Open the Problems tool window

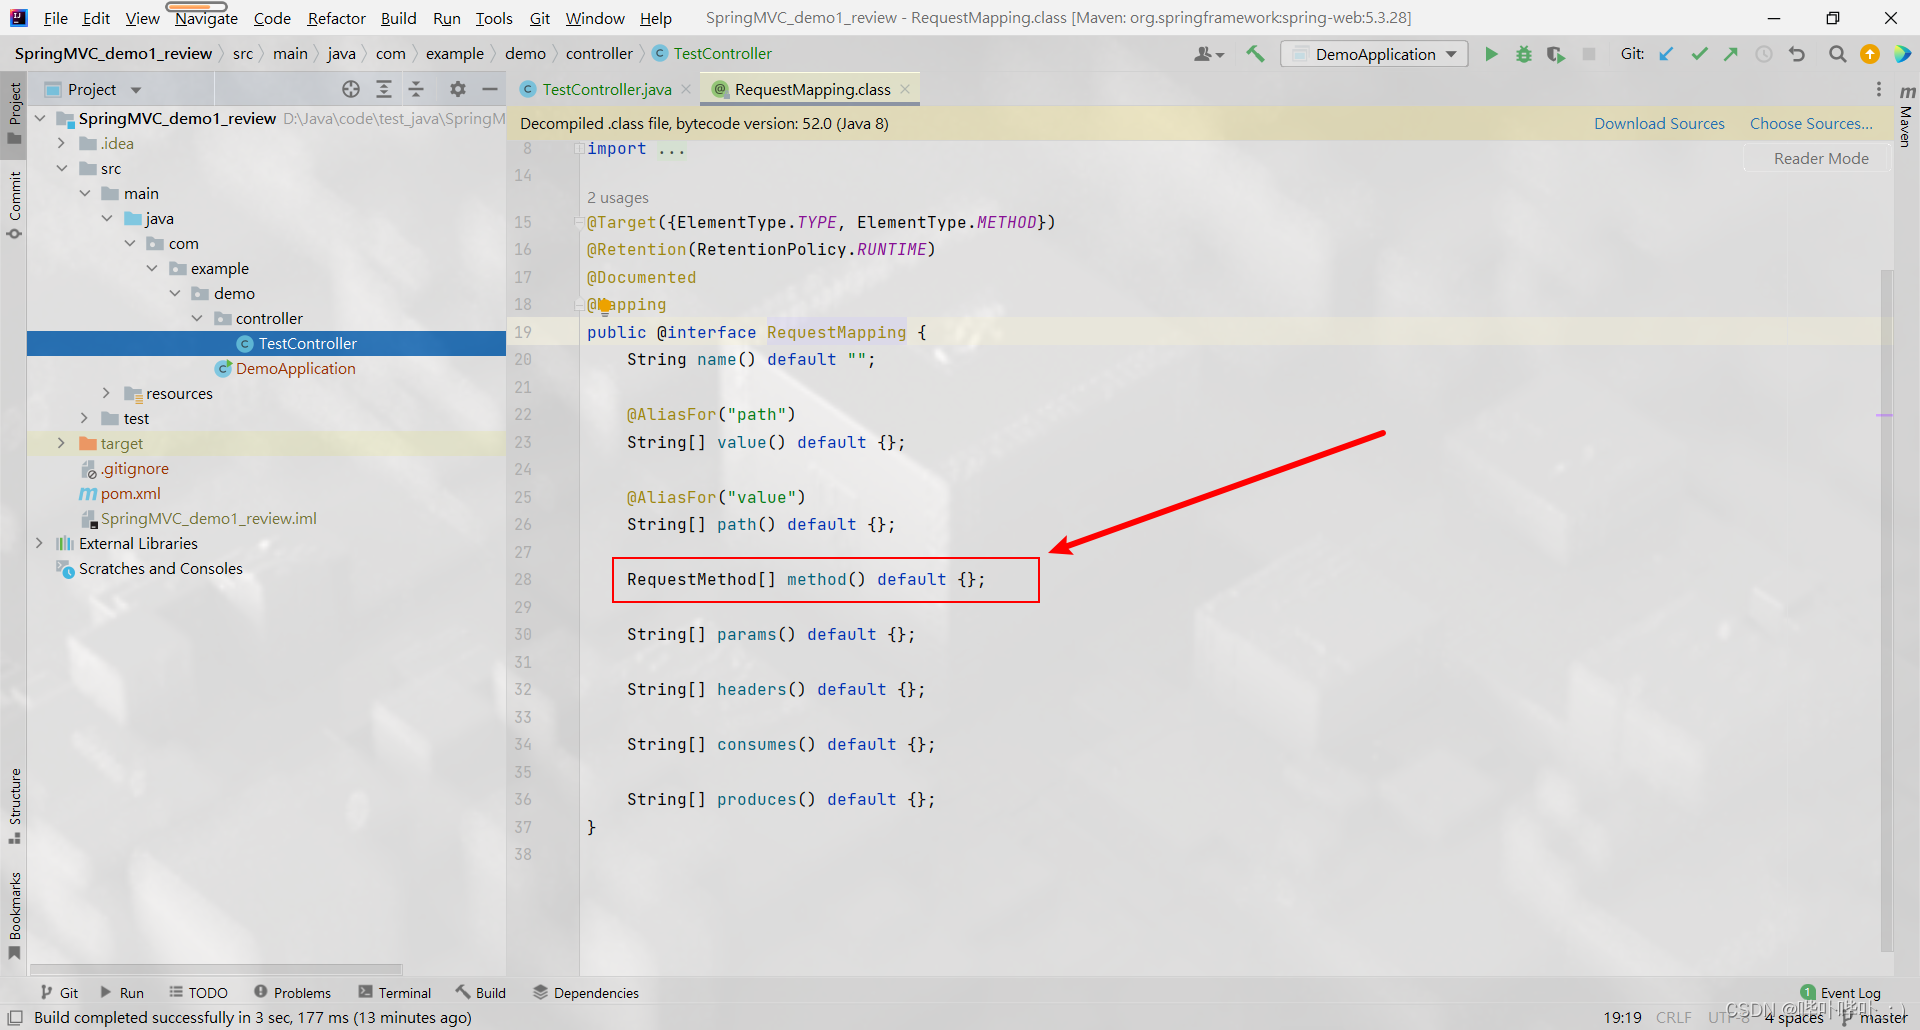click(x=292, y=993)
